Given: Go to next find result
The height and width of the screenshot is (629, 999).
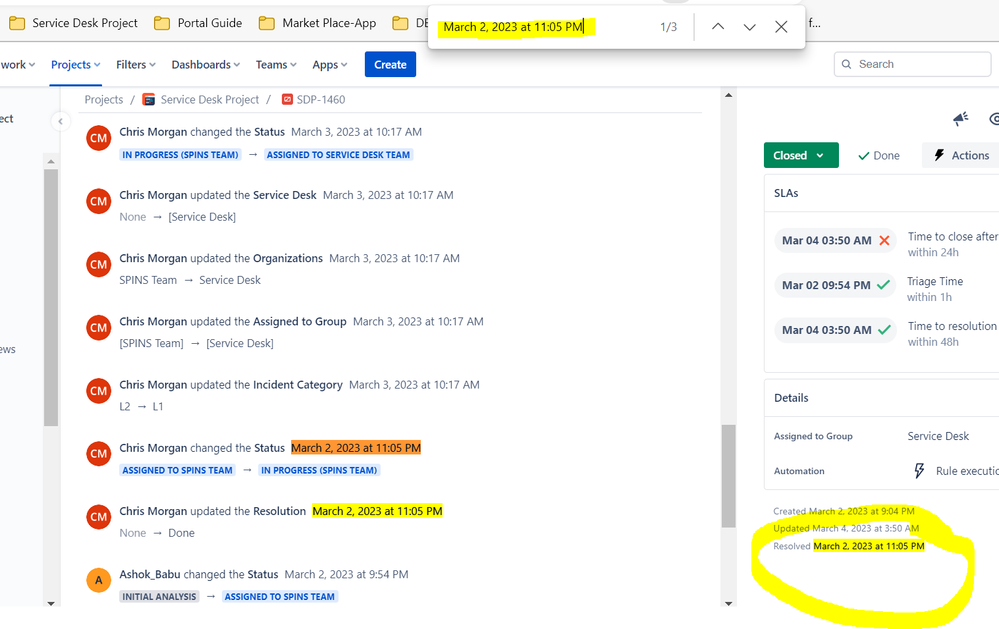Looking at the screenshot, I should (x=749, y=27).
